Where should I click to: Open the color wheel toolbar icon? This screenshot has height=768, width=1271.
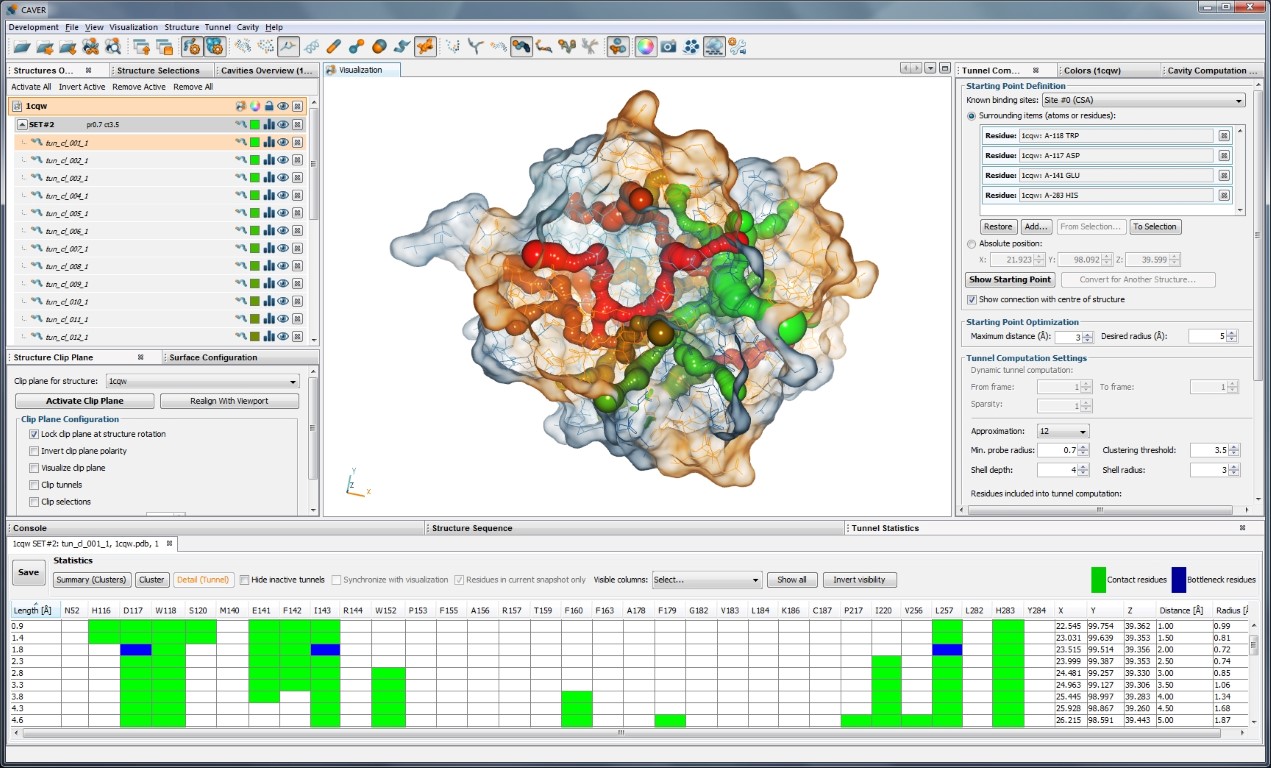[645, 46]
